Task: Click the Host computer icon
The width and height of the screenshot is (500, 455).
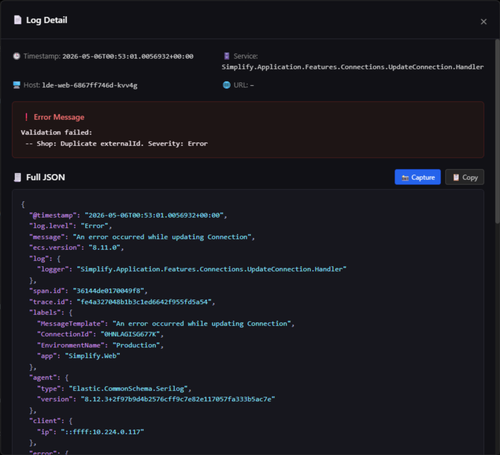Action: point(17,85)
